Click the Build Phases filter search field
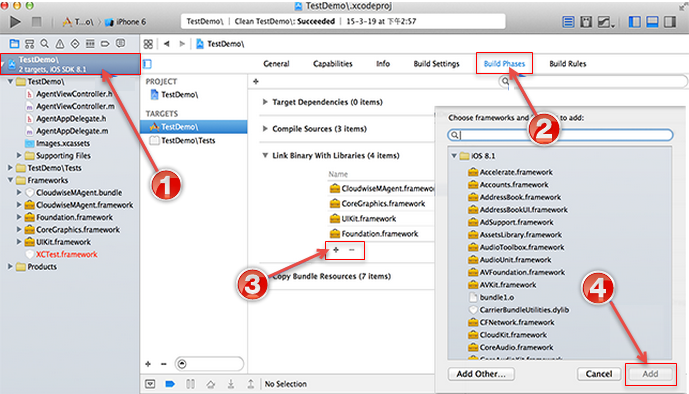689x394 pixels. 593,81
